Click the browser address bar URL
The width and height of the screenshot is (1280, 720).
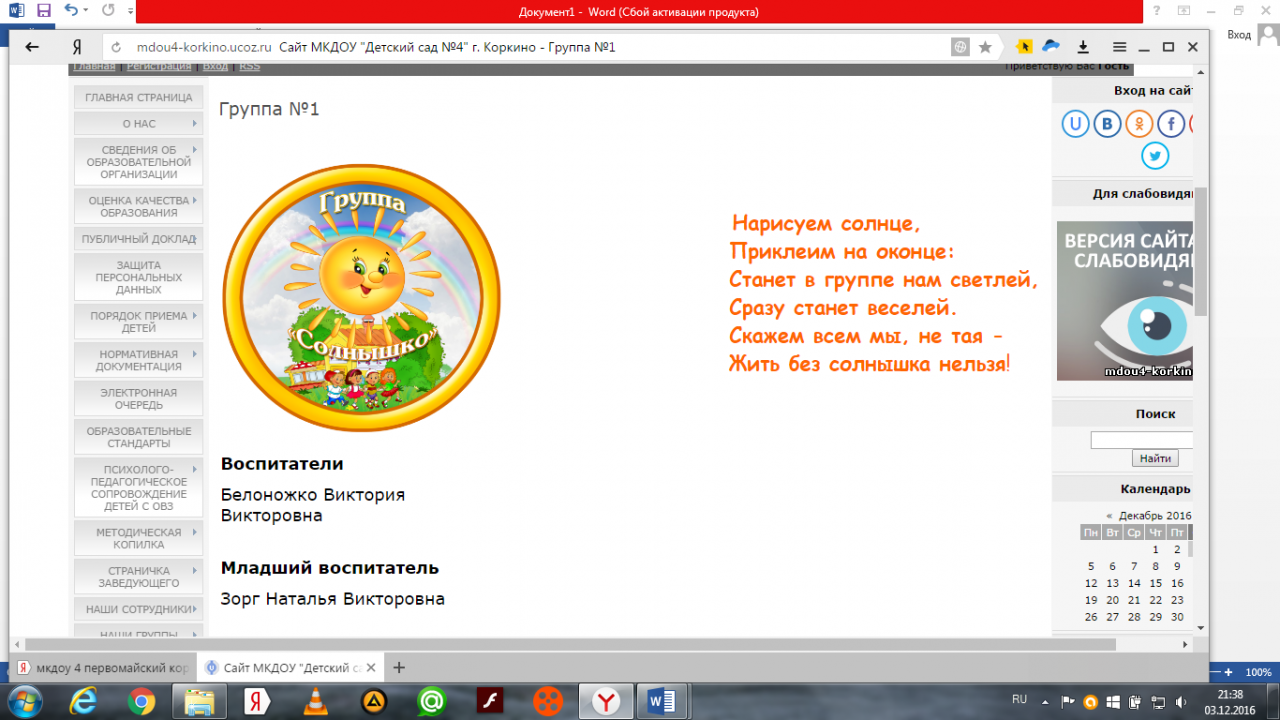(203, 47)
